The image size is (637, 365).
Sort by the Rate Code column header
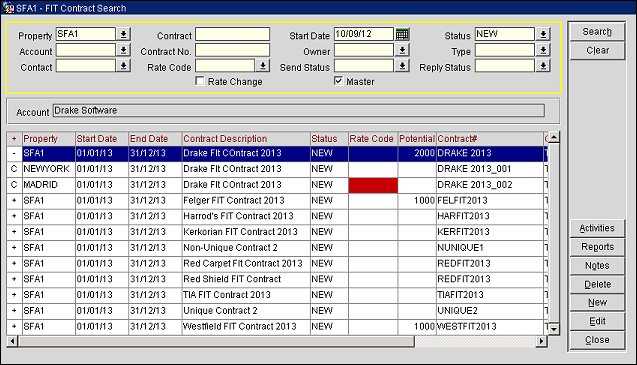tap(373, 139)
